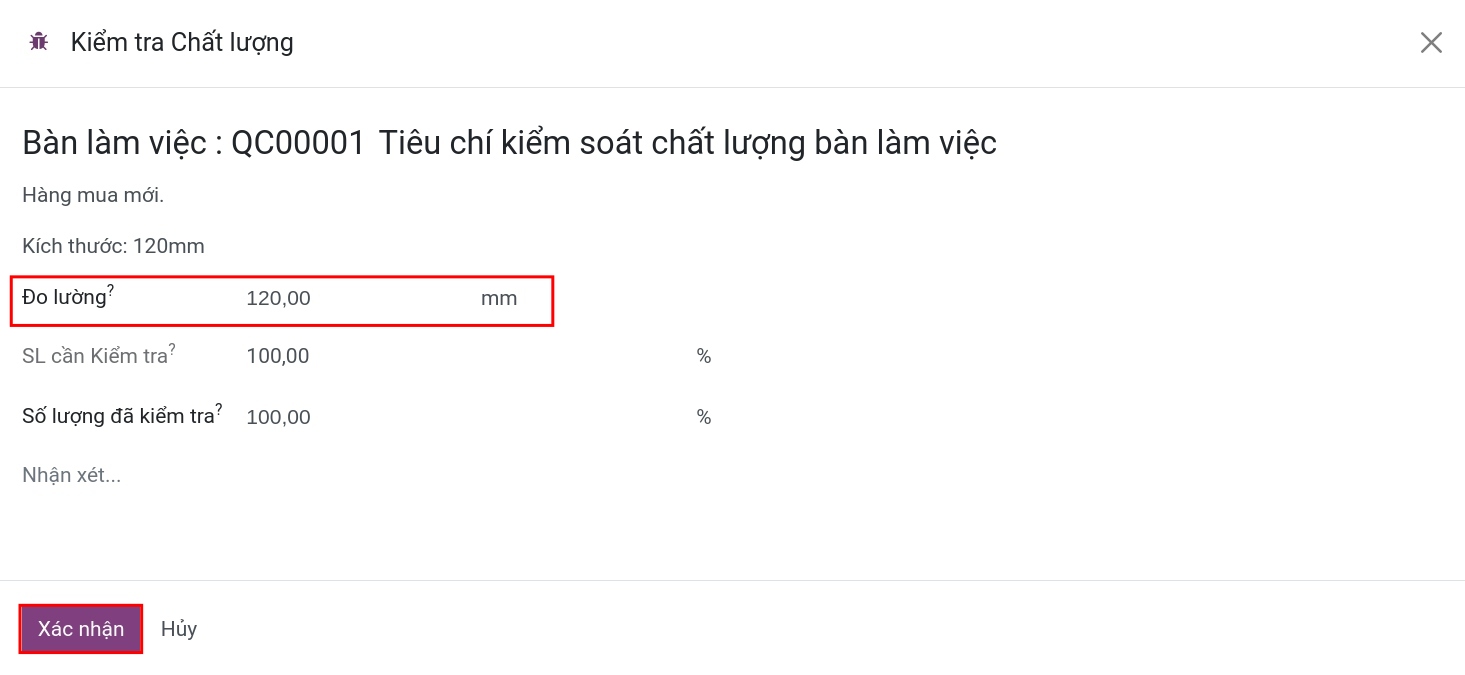
Task: Click the Nhận xét comment field
Action: [x=71, y=474]
